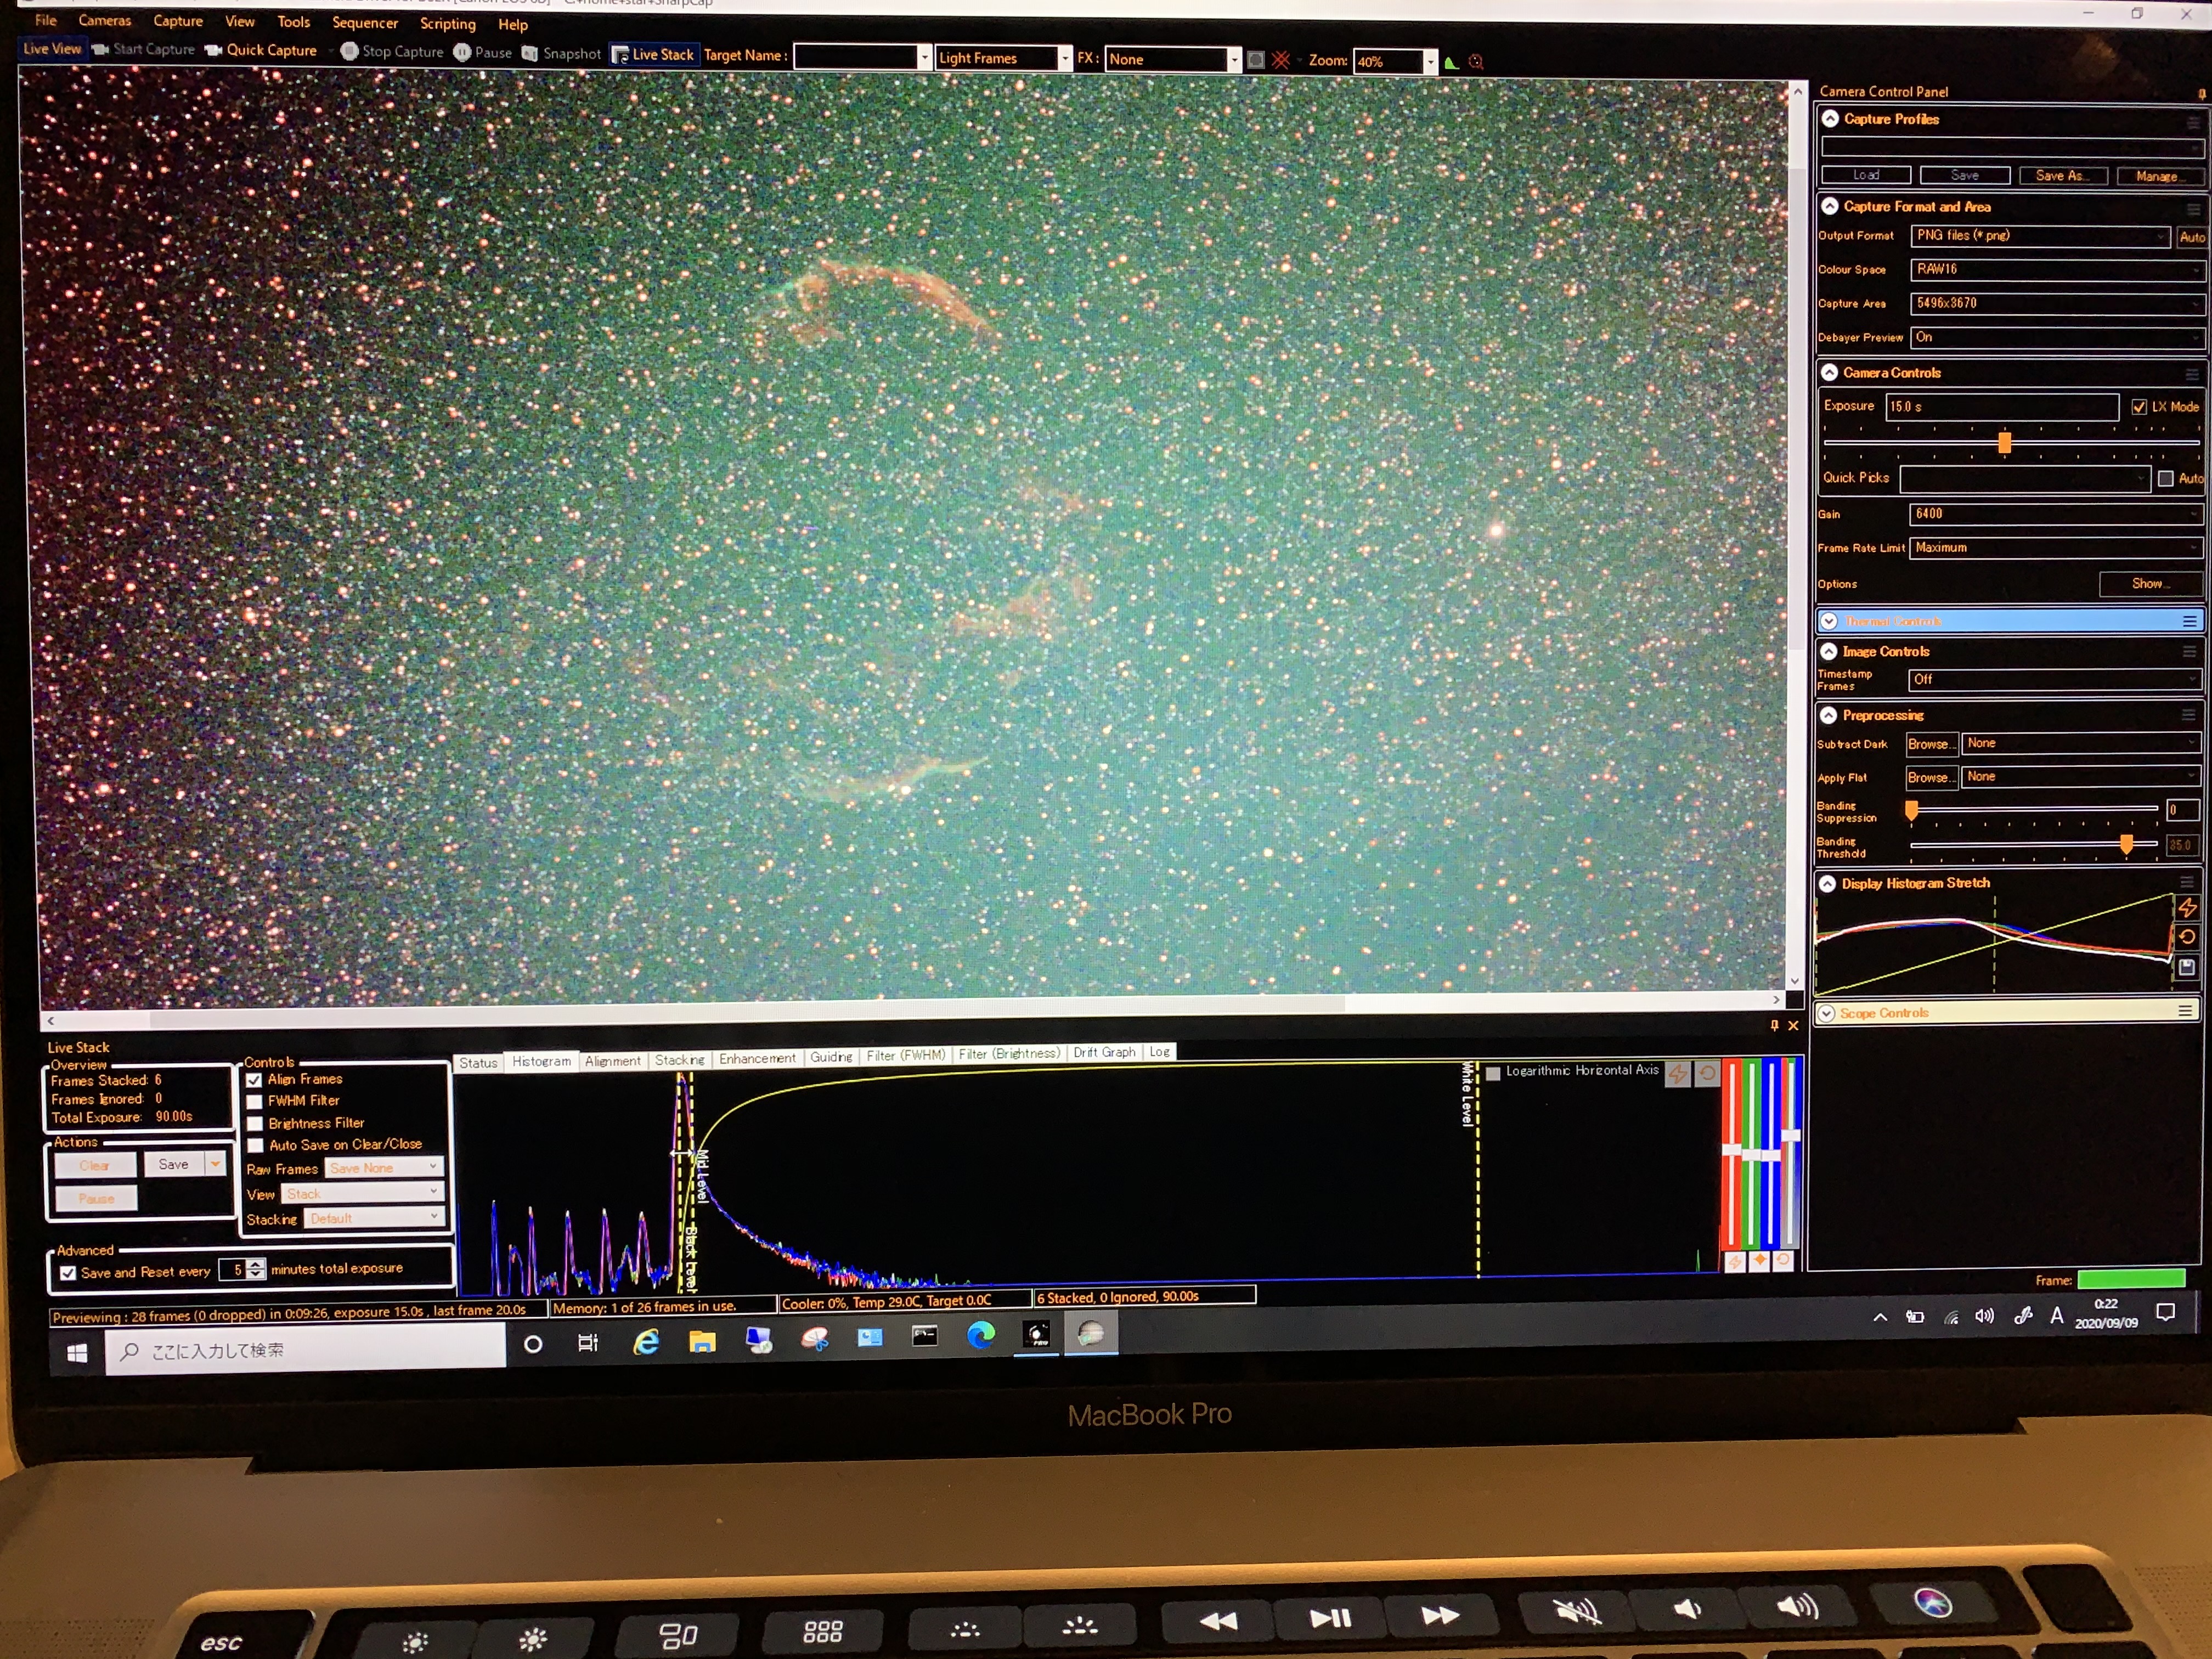
Task: Open the Zoom percentage dropdown
Action: (x=1430, y=62)
